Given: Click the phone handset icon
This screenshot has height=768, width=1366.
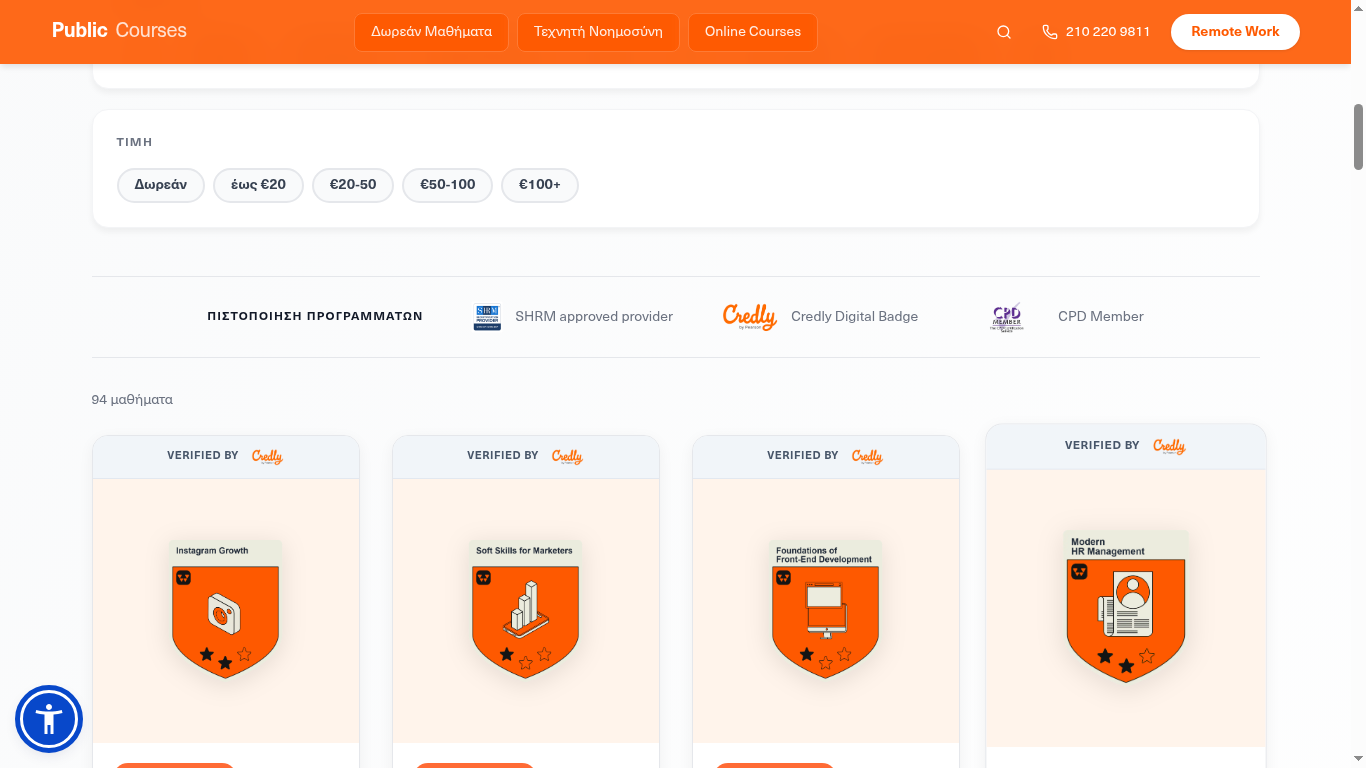Looking at the screenshot, I should point(1049,32).
